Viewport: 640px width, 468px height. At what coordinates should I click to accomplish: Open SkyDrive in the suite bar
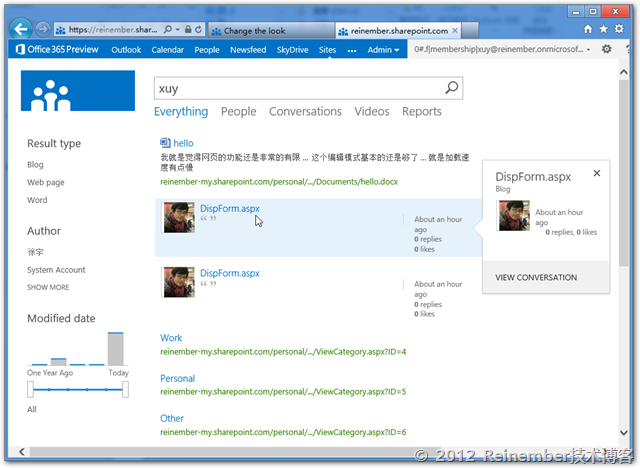point(292,50)
